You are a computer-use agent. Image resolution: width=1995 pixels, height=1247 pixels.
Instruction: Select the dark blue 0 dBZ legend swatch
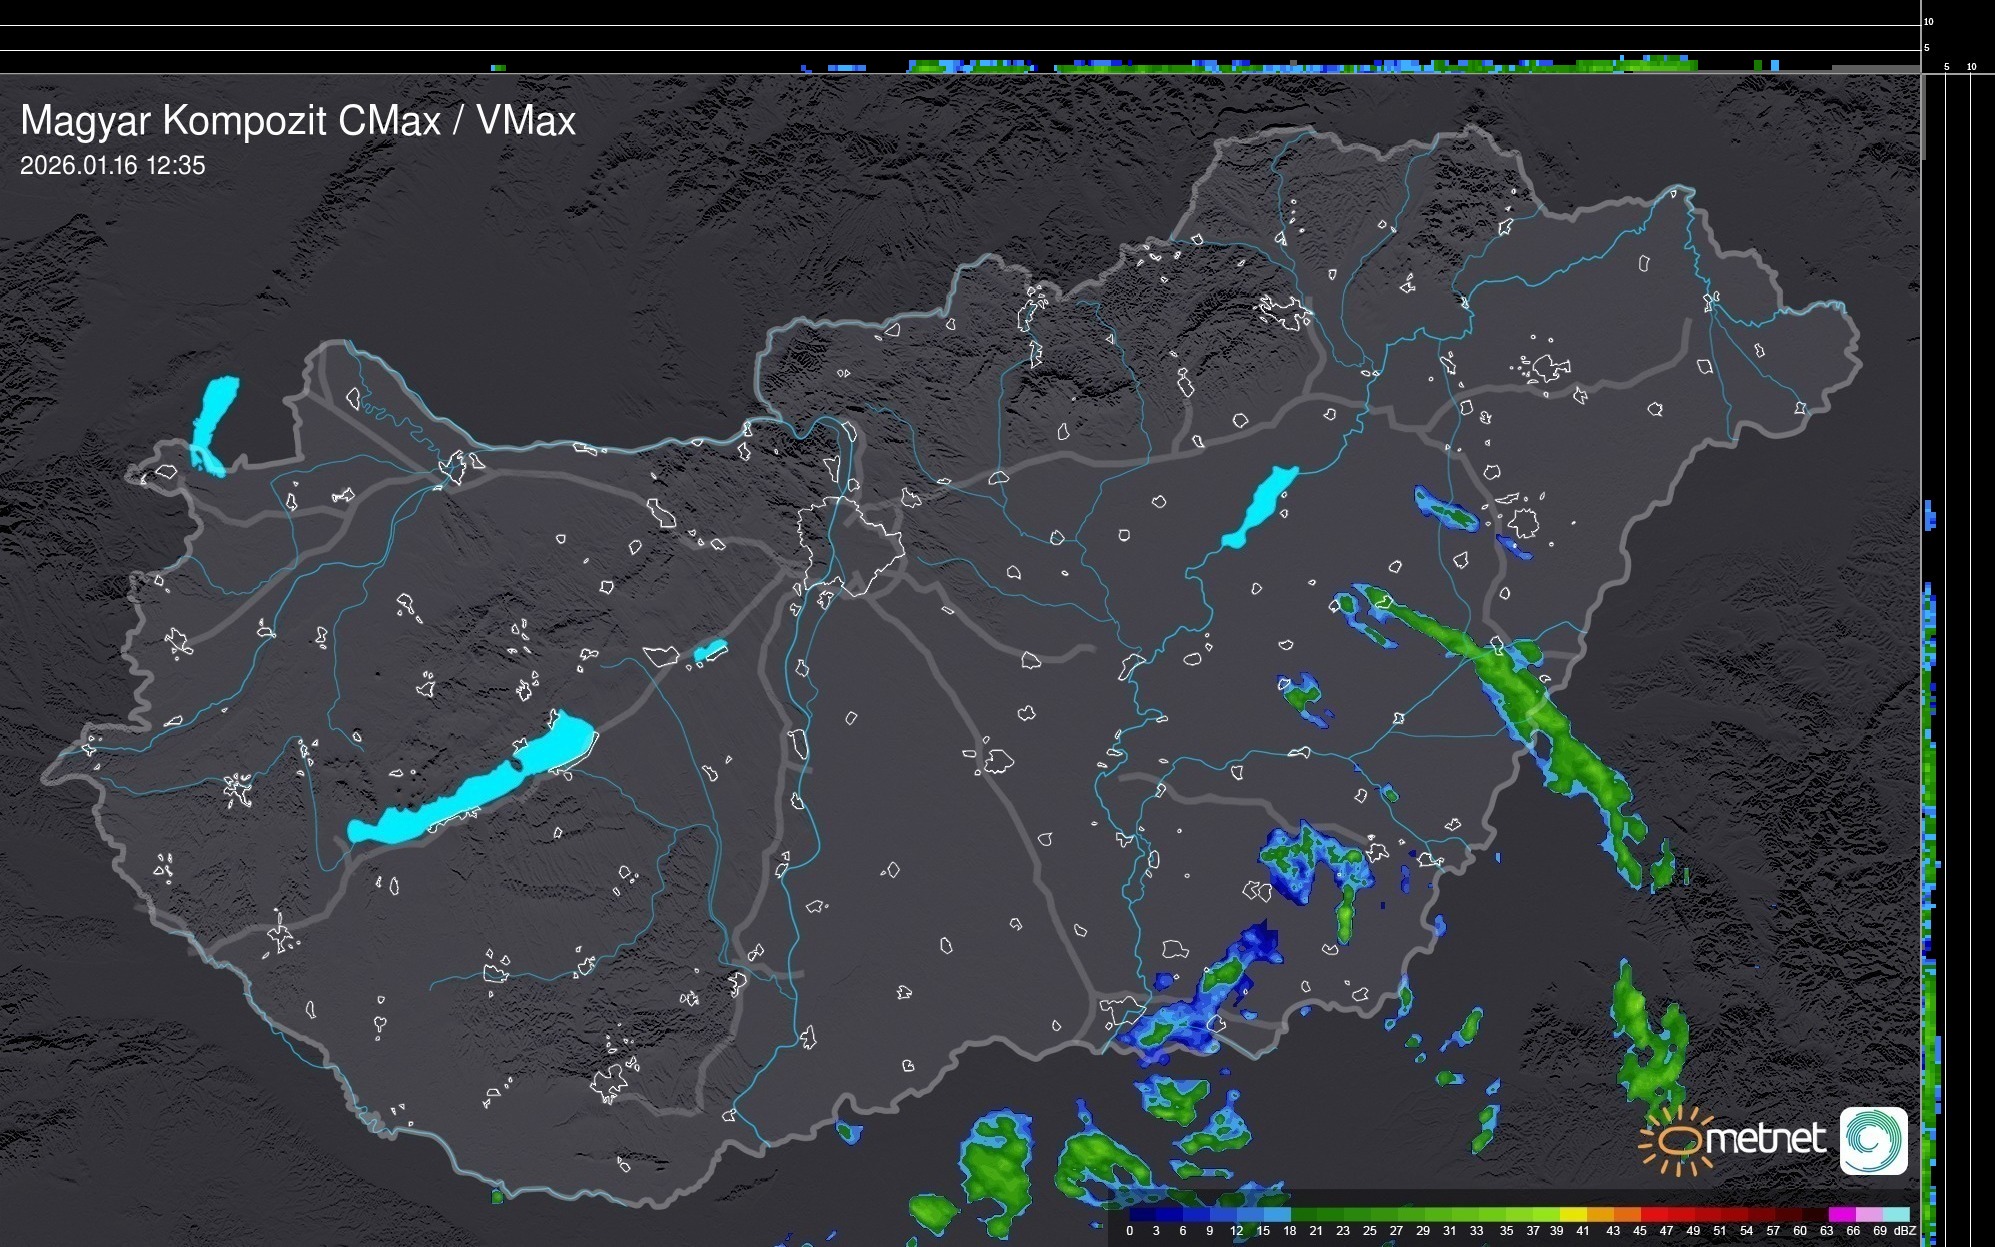pyautogui.click(x=1143, y=1214)
